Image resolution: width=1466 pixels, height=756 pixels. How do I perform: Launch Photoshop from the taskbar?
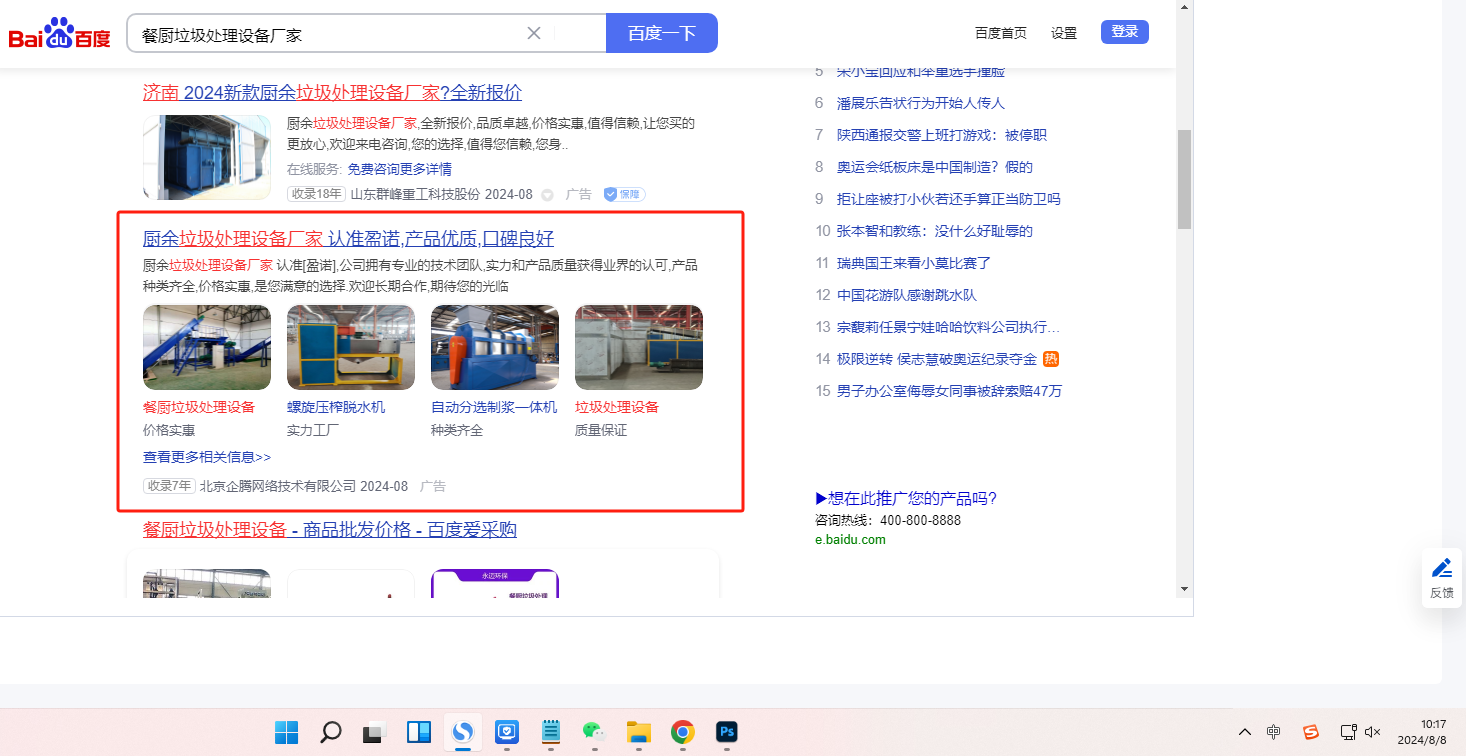(726, 732)
